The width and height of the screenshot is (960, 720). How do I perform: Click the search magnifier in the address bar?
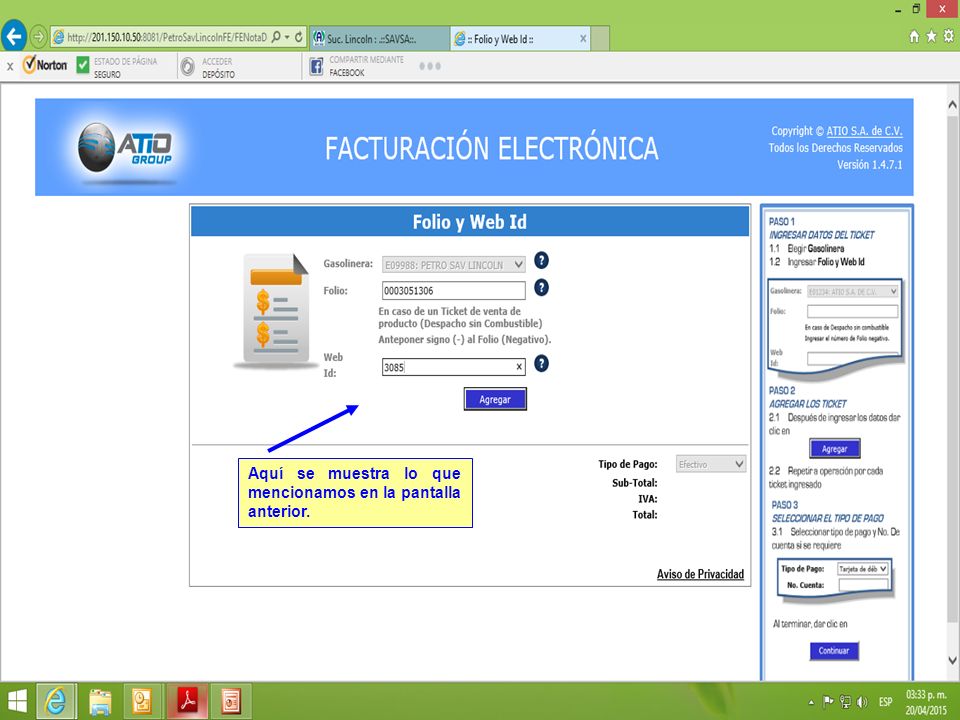pyautogui.click(x=277, y=37)
